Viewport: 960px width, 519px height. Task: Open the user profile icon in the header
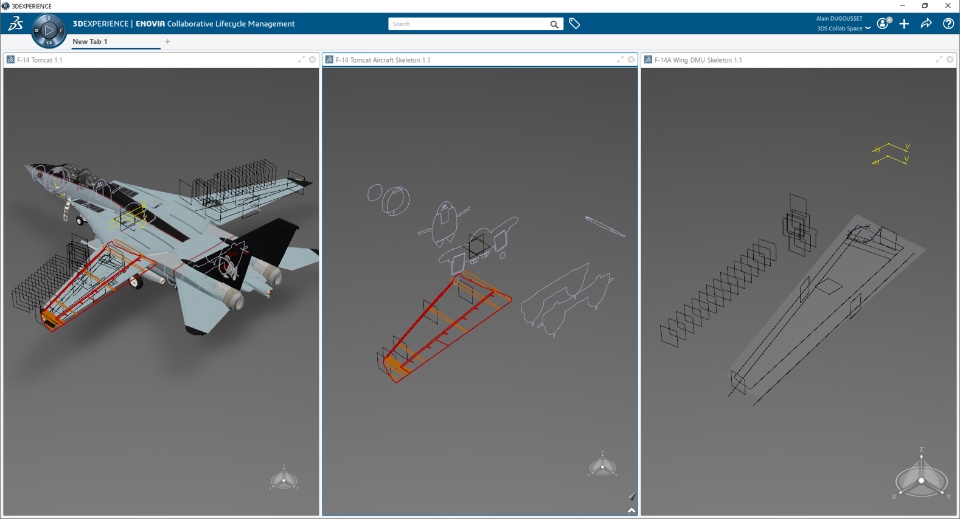(883, 23)
